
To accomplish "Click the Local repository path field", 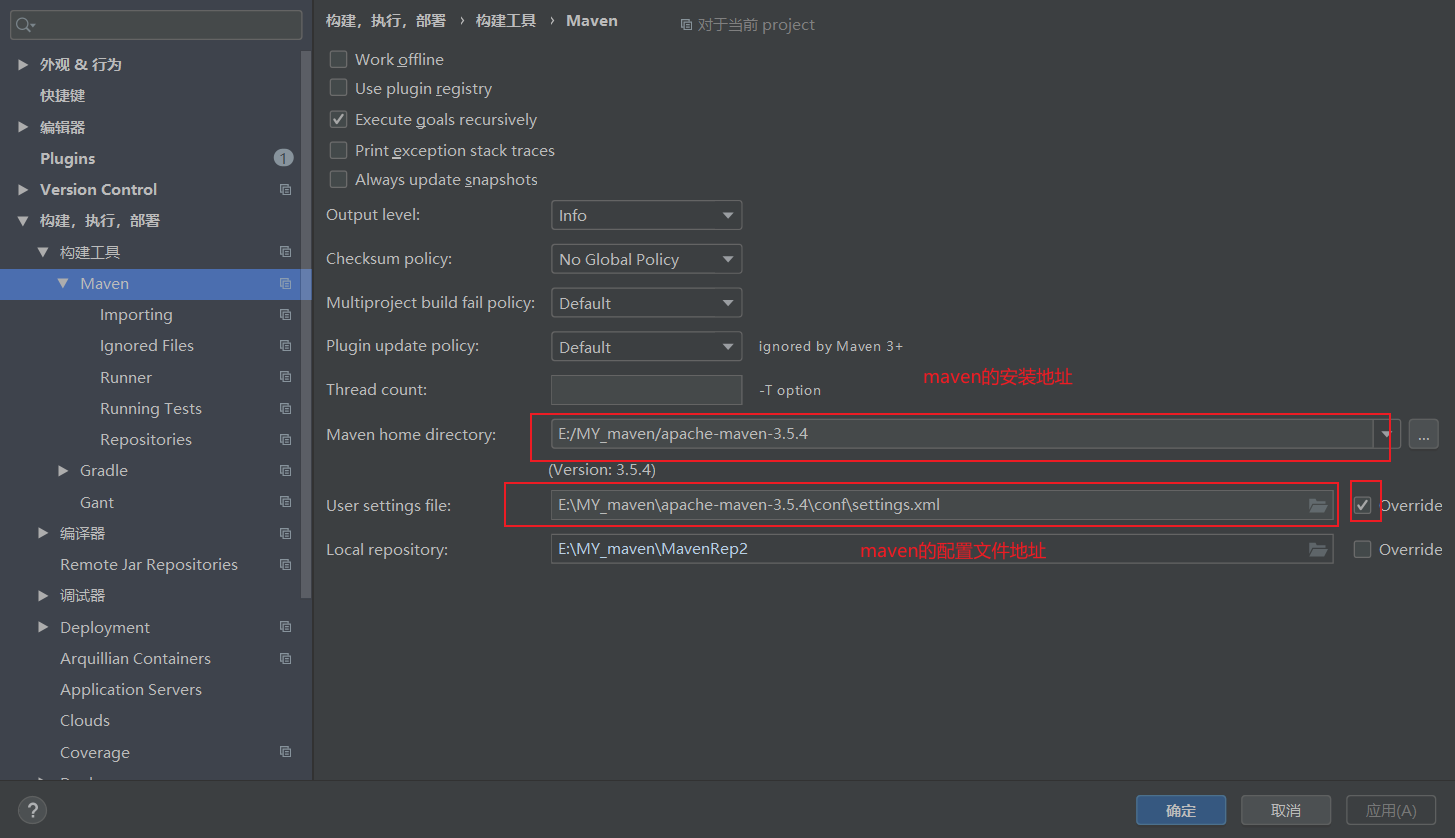I will [x=942, y=549].
